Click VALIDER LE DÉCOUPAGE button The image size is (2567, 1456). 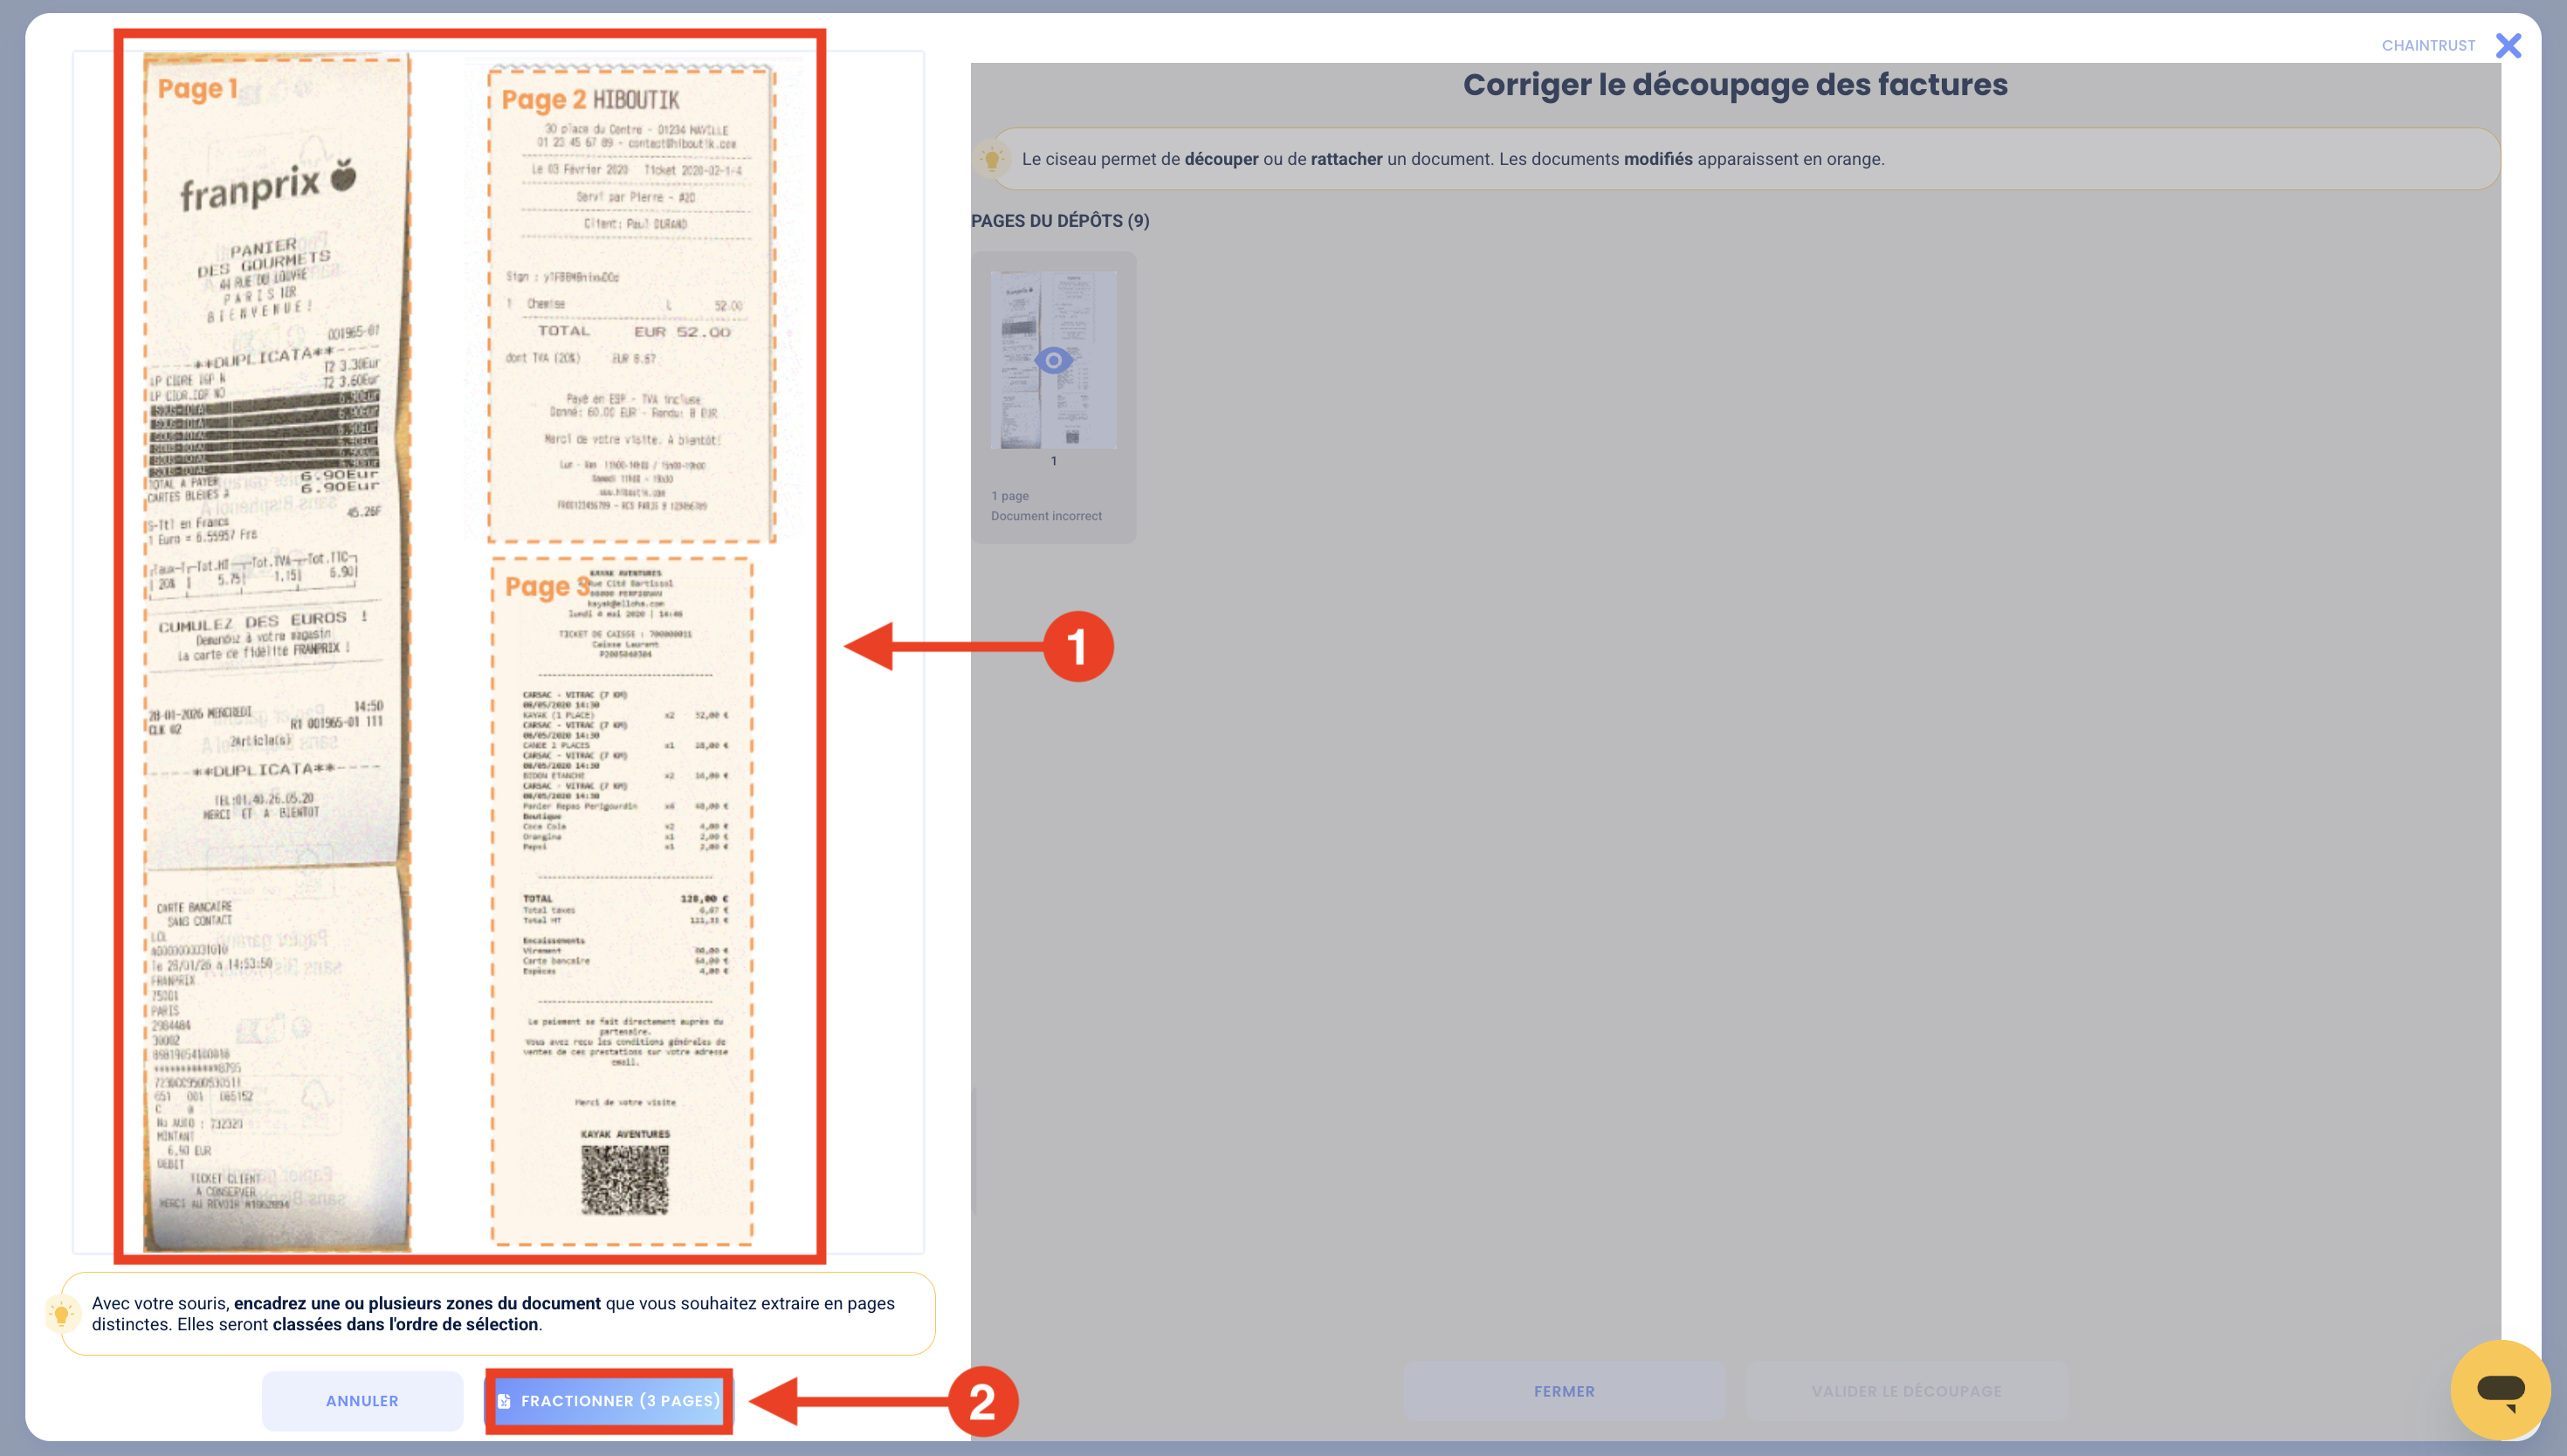pos(1906,1390)
